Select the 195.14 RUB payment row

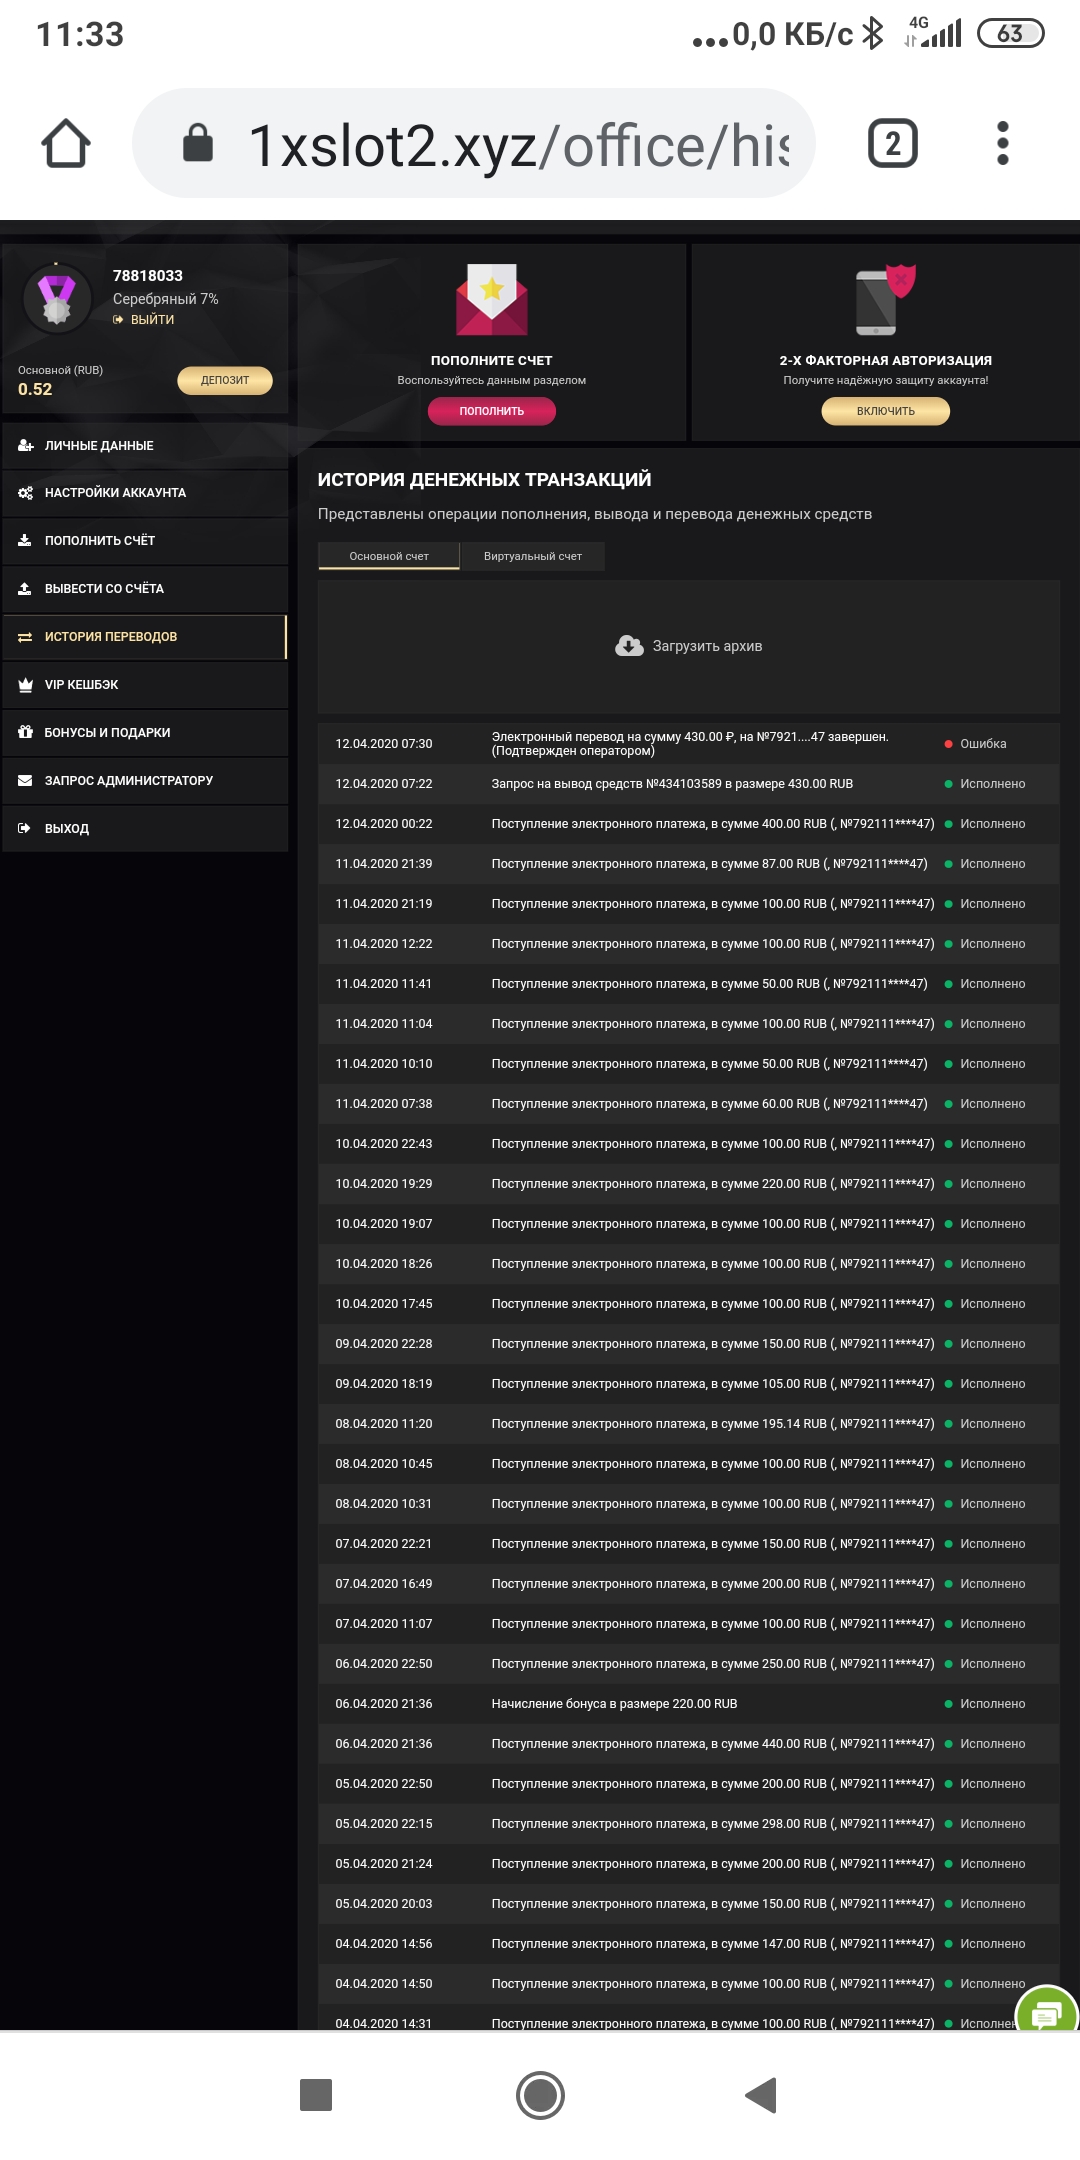coord(688,1424)
